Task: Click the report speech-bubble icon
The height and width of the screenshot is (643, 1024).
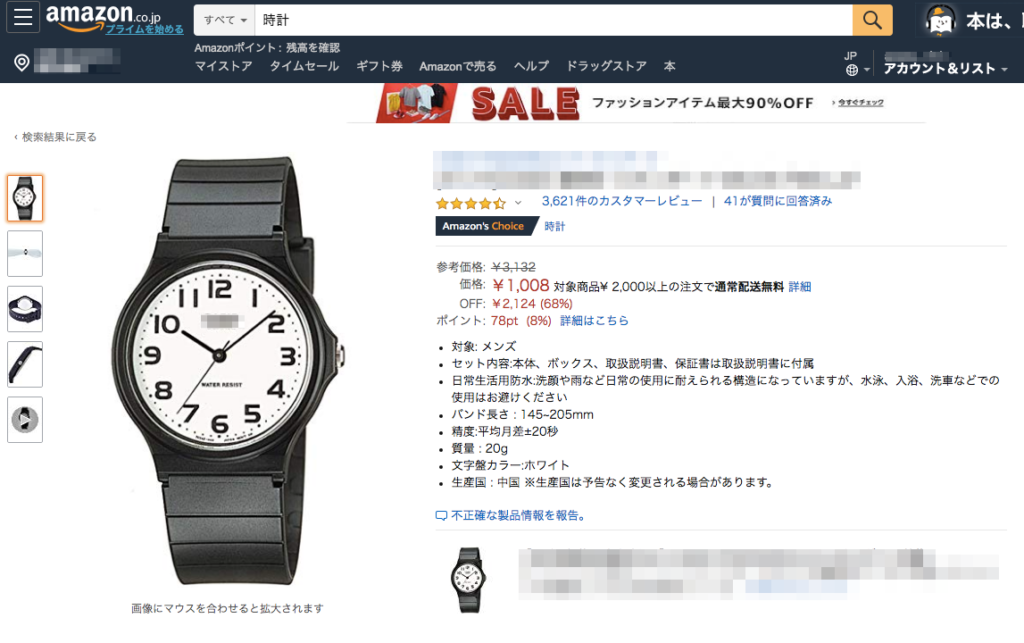Action: tap(441, 516)
